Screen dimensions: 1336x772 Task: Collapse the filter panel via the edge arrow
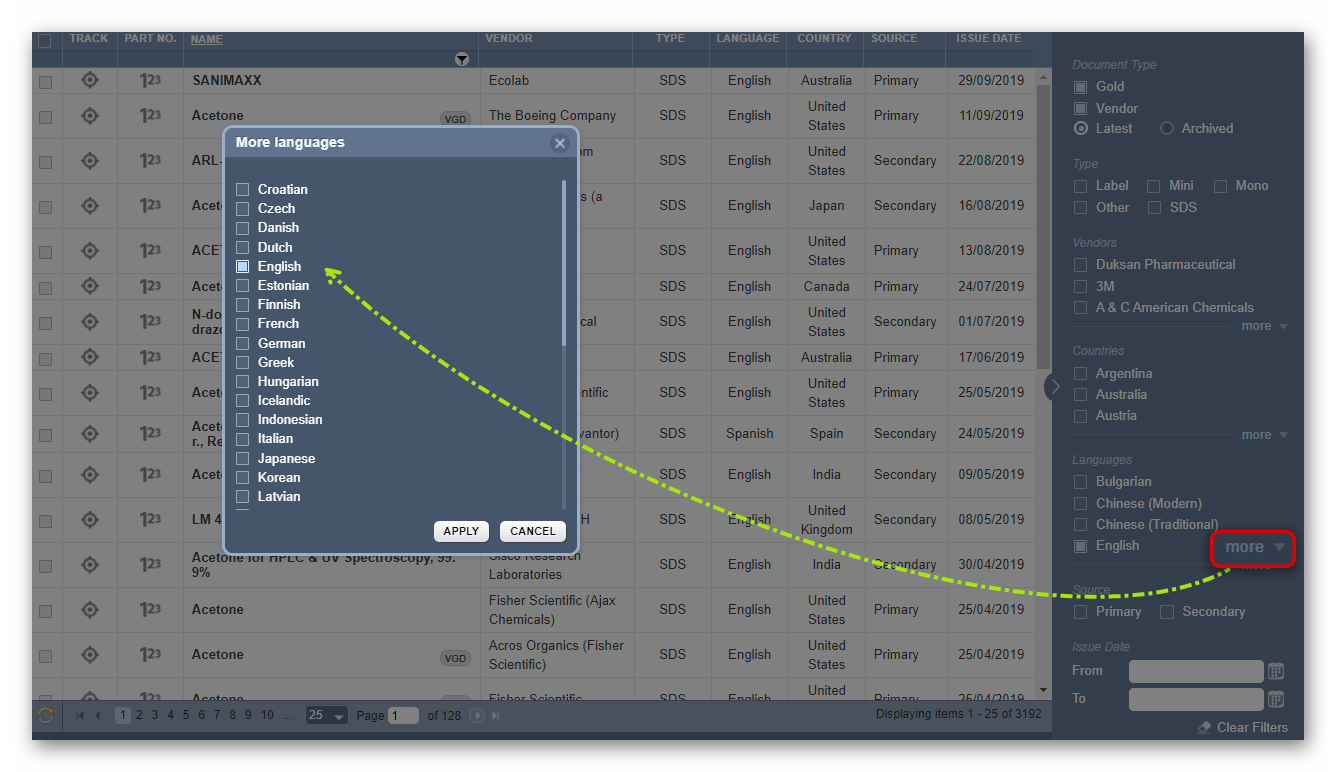pos(1053,385)
